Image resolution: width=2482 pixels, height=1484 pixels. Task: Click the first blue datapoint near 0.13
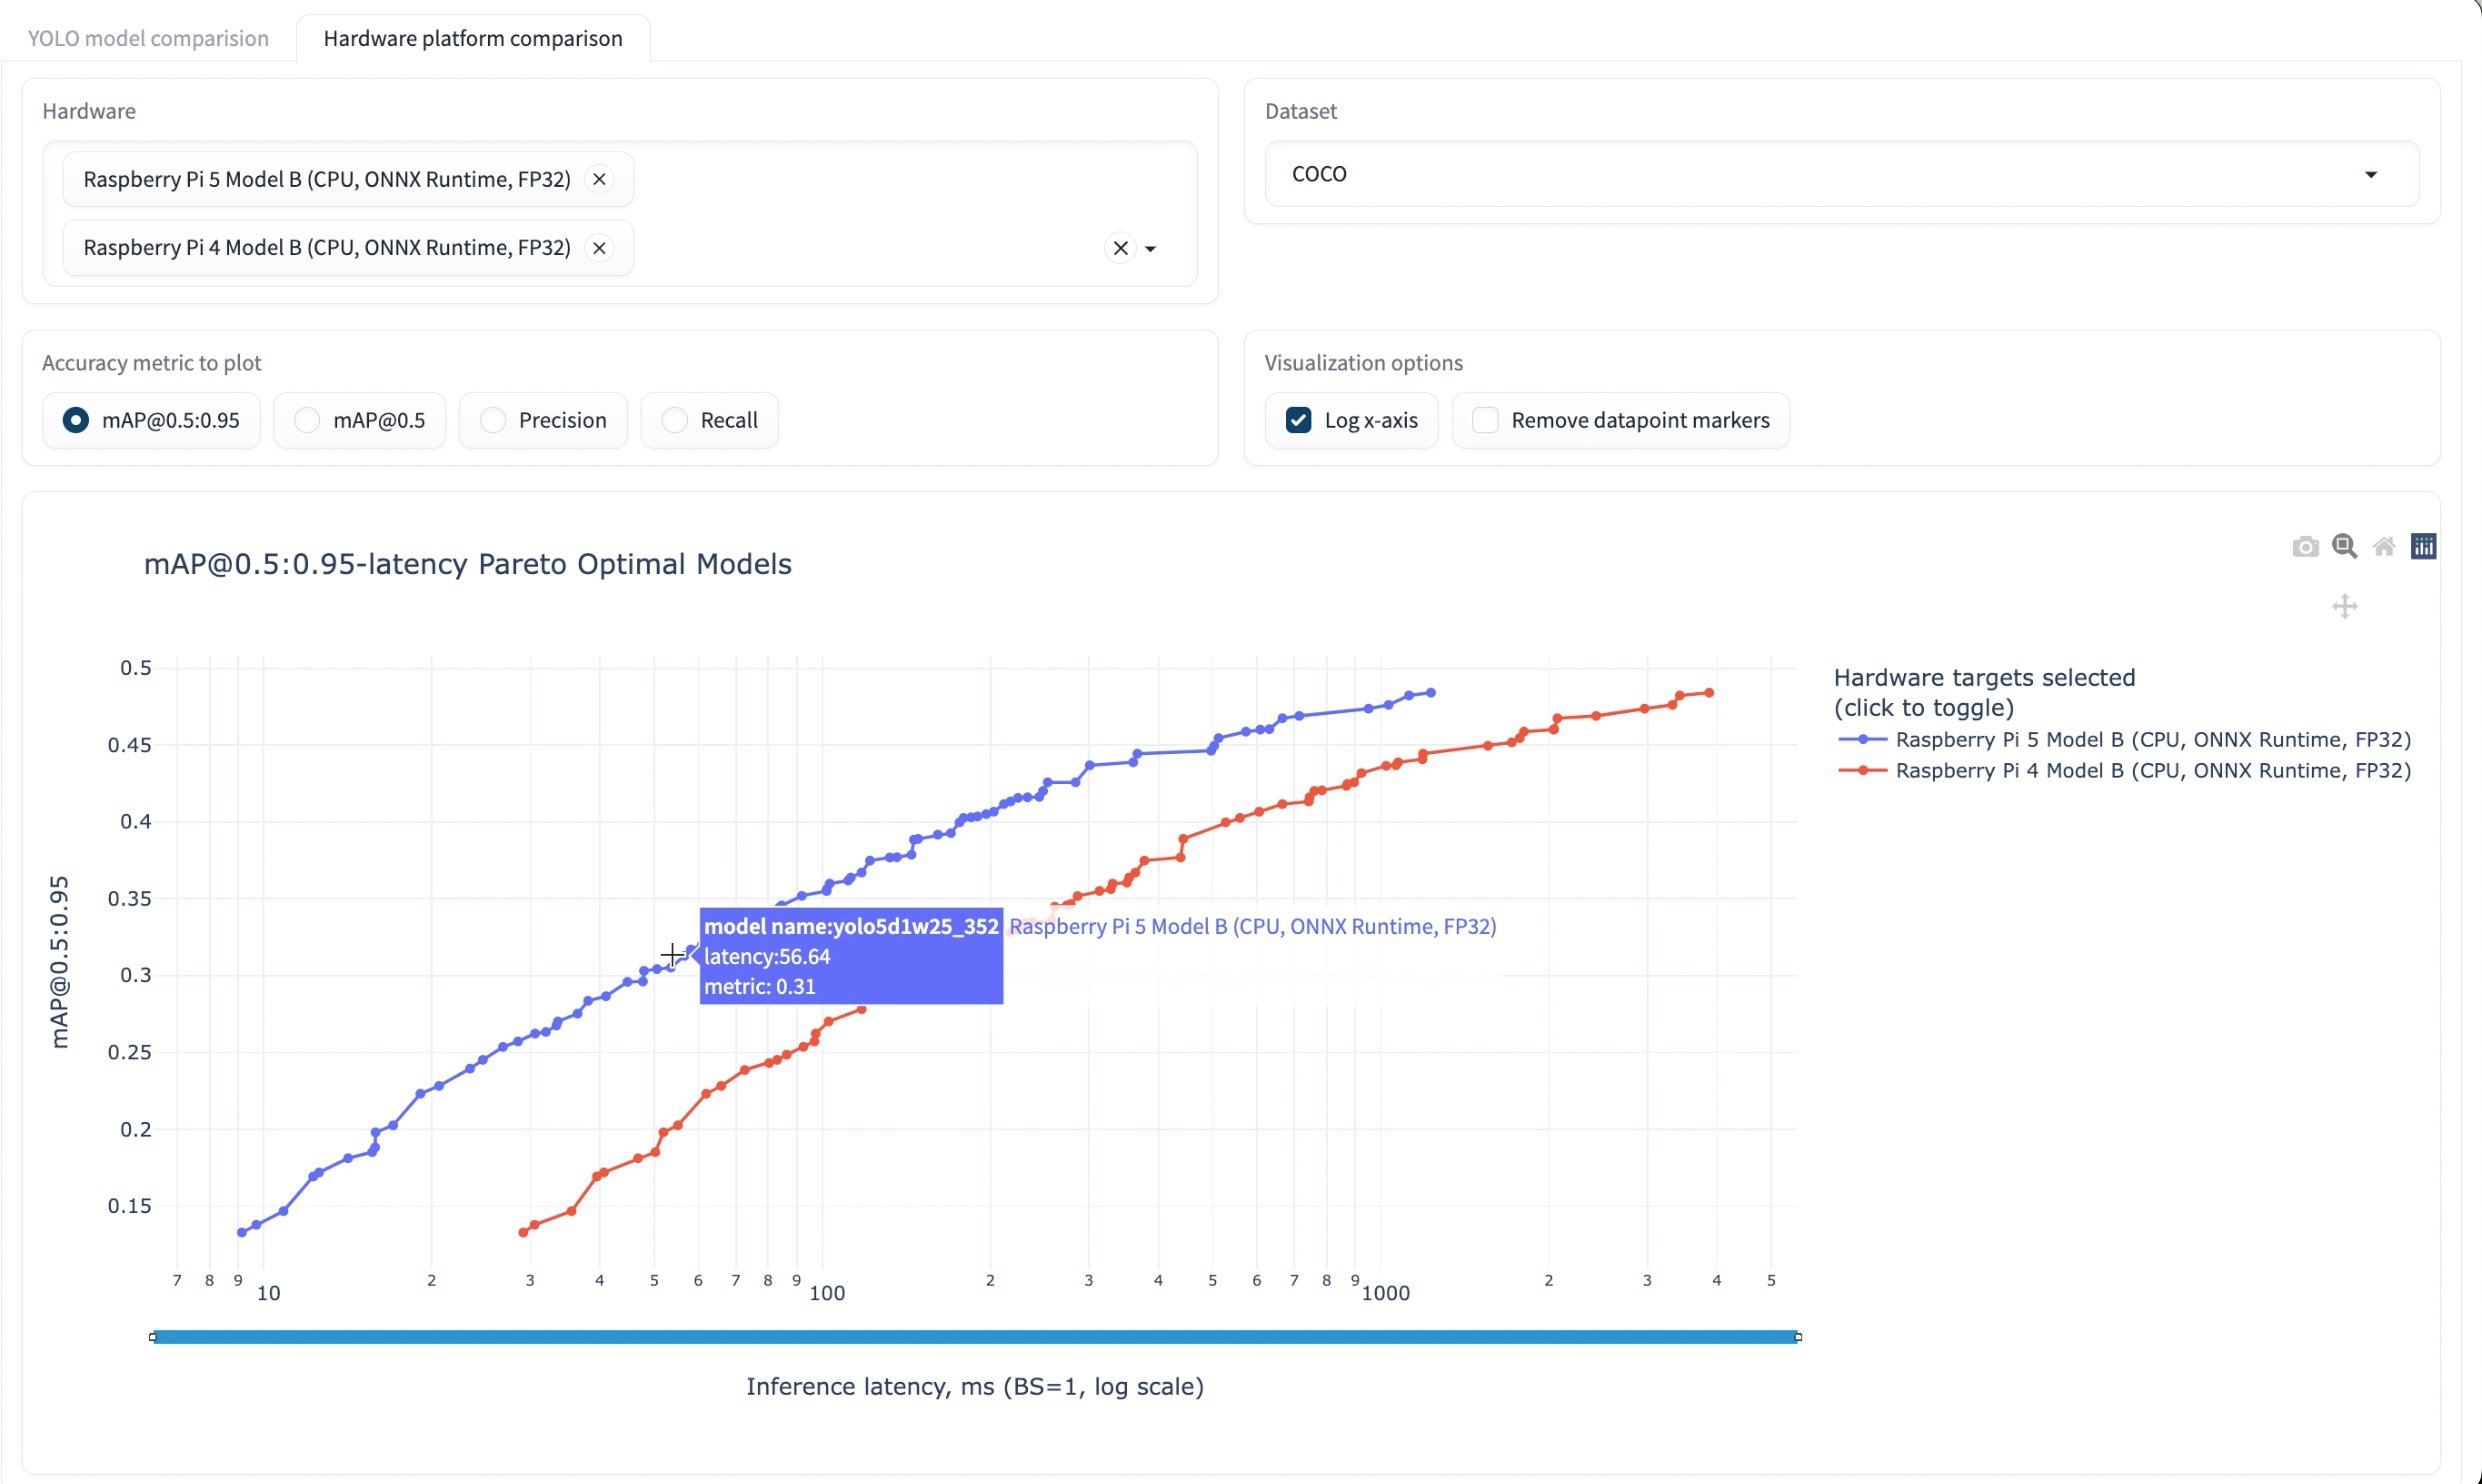tap(242, 1233)
